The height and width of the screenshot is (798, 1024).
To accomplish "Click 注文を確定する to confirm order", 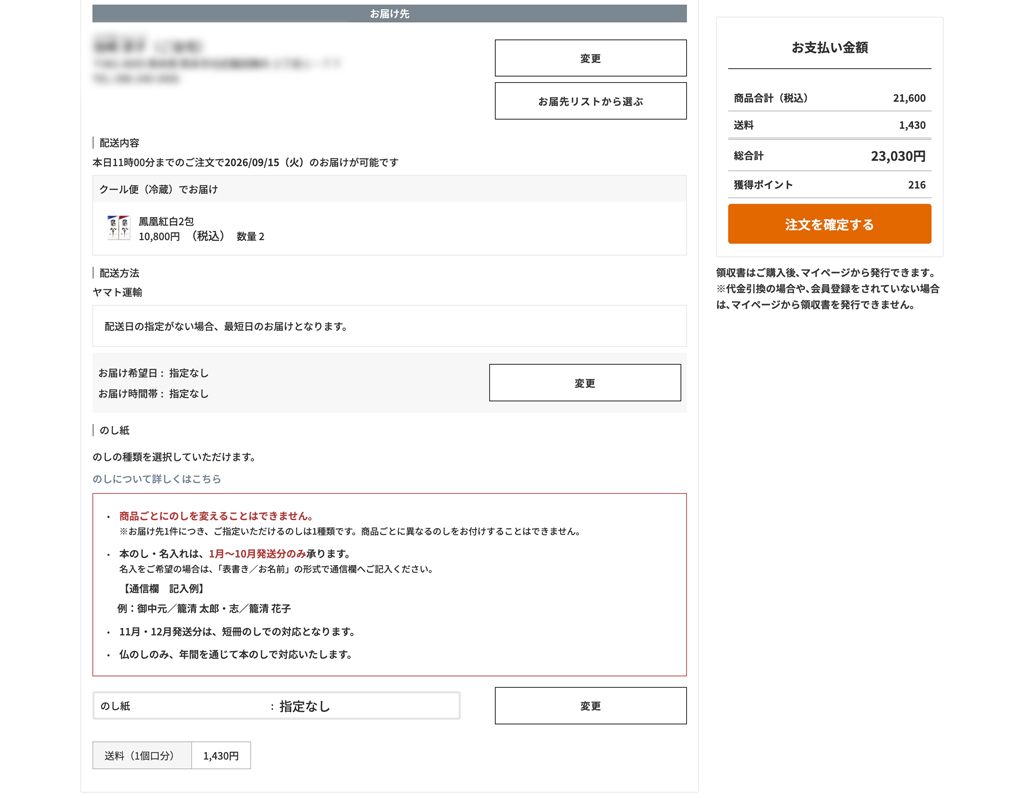I will click(x=829, y=224).
